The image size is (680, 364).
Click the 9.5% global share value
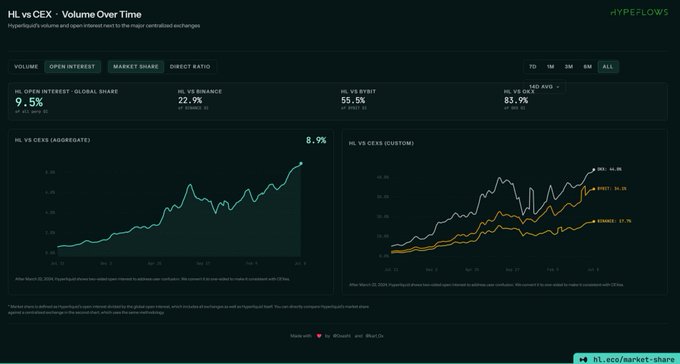29,102
